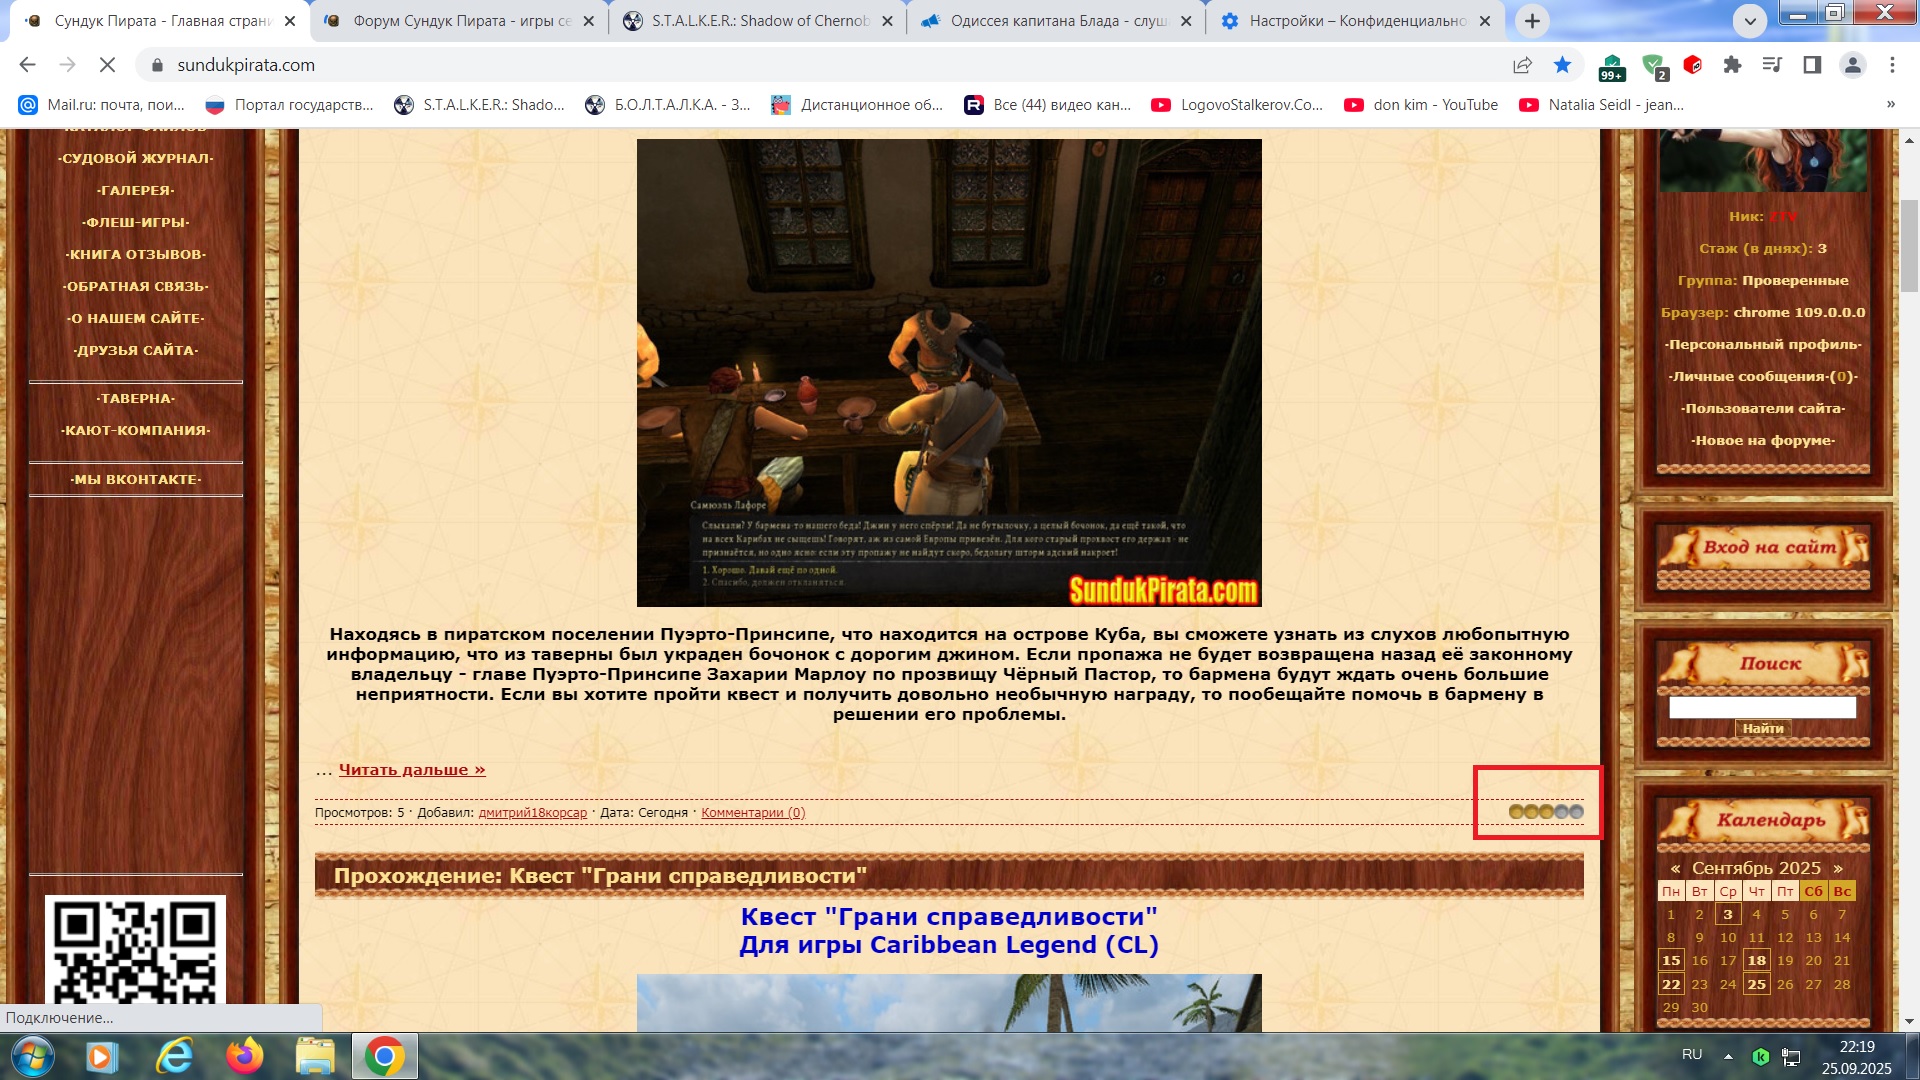Click the site search text field
Image resolution: width=1920 pixels, height=1080 pixels.
[1763, 707]
